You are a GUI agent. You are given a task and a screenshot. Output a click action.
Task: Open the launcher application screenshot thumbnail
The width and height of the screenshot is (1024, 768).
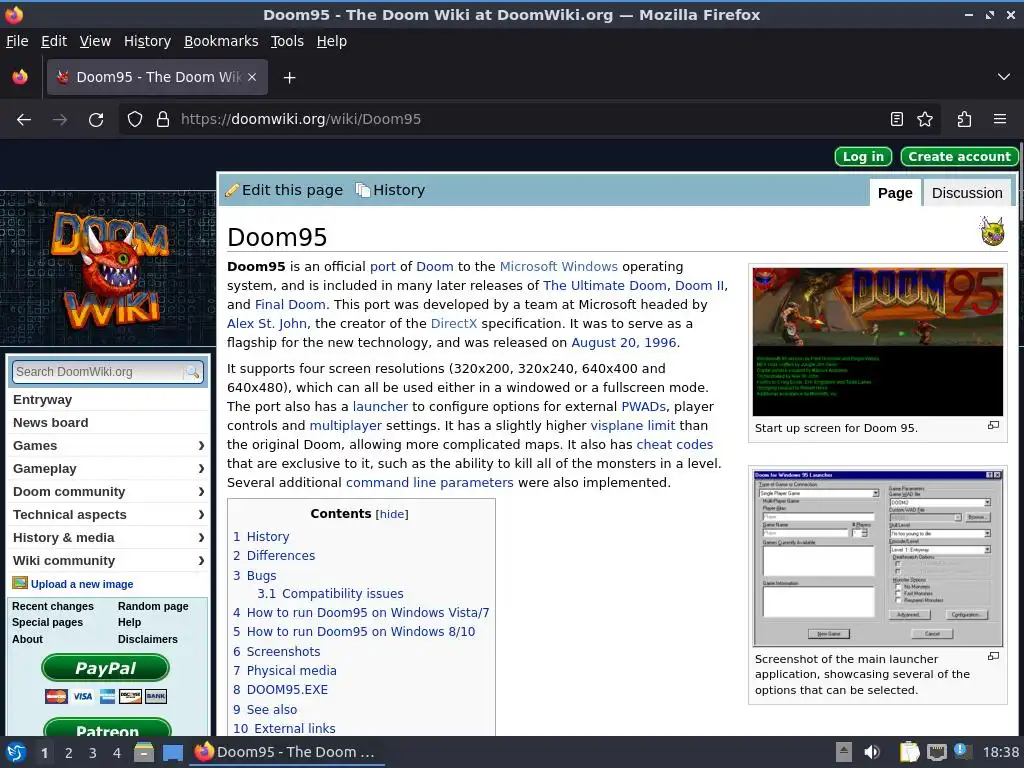877,558
